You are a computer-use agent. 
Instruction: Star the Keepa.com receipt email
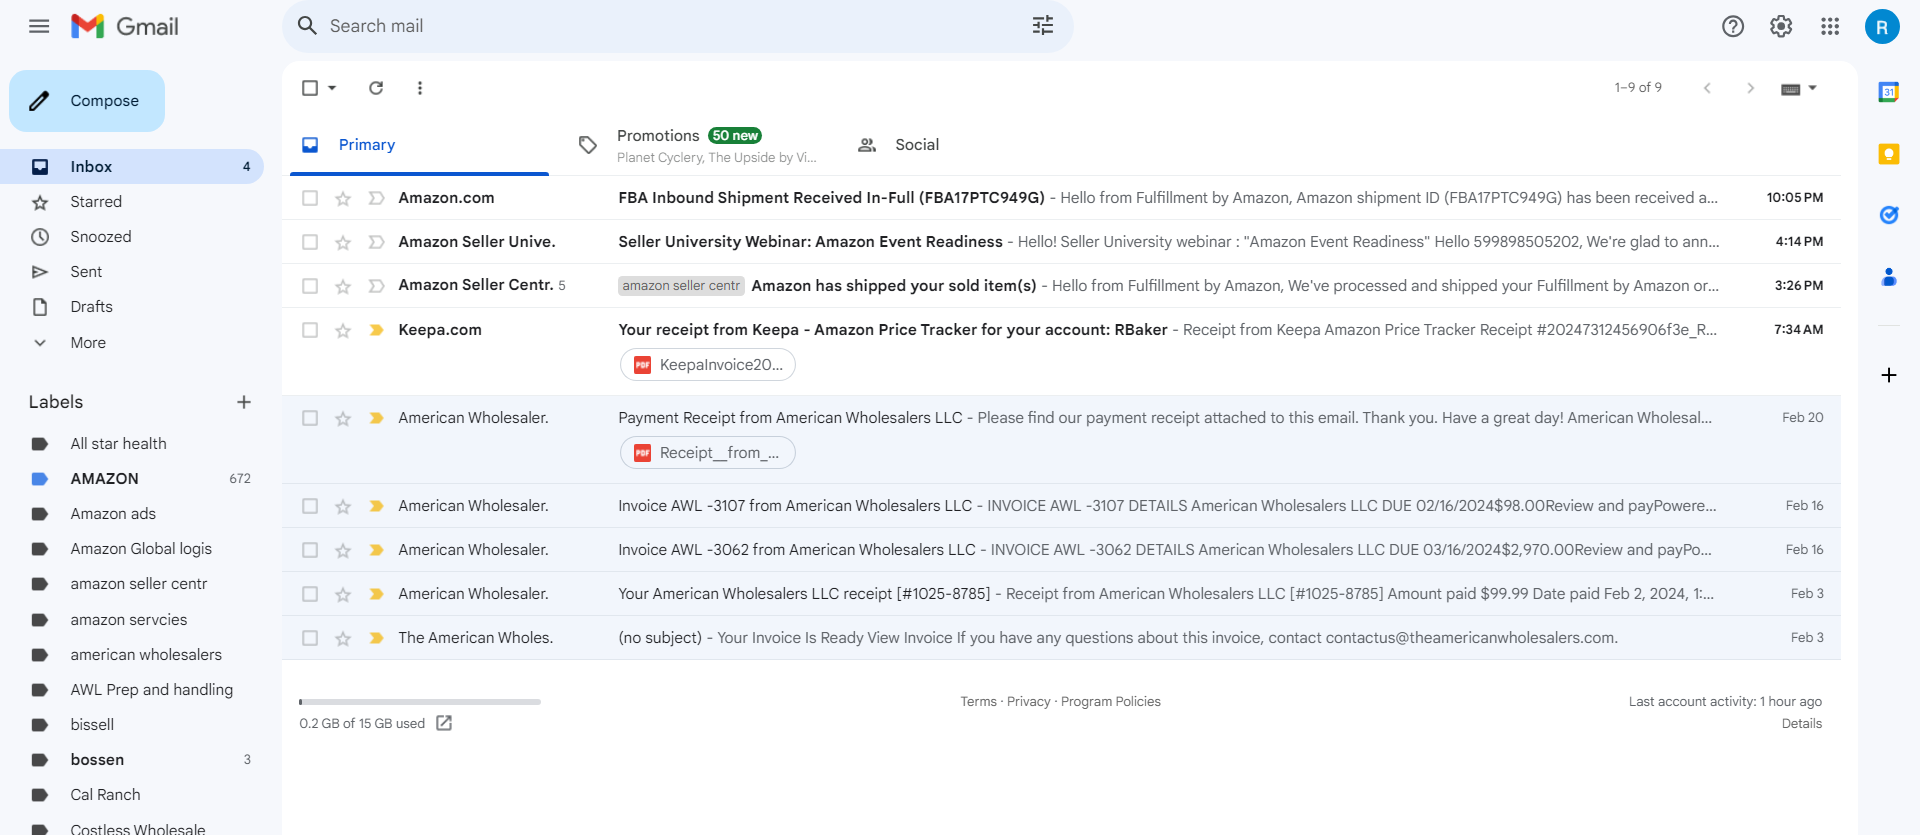click(343, 330)
